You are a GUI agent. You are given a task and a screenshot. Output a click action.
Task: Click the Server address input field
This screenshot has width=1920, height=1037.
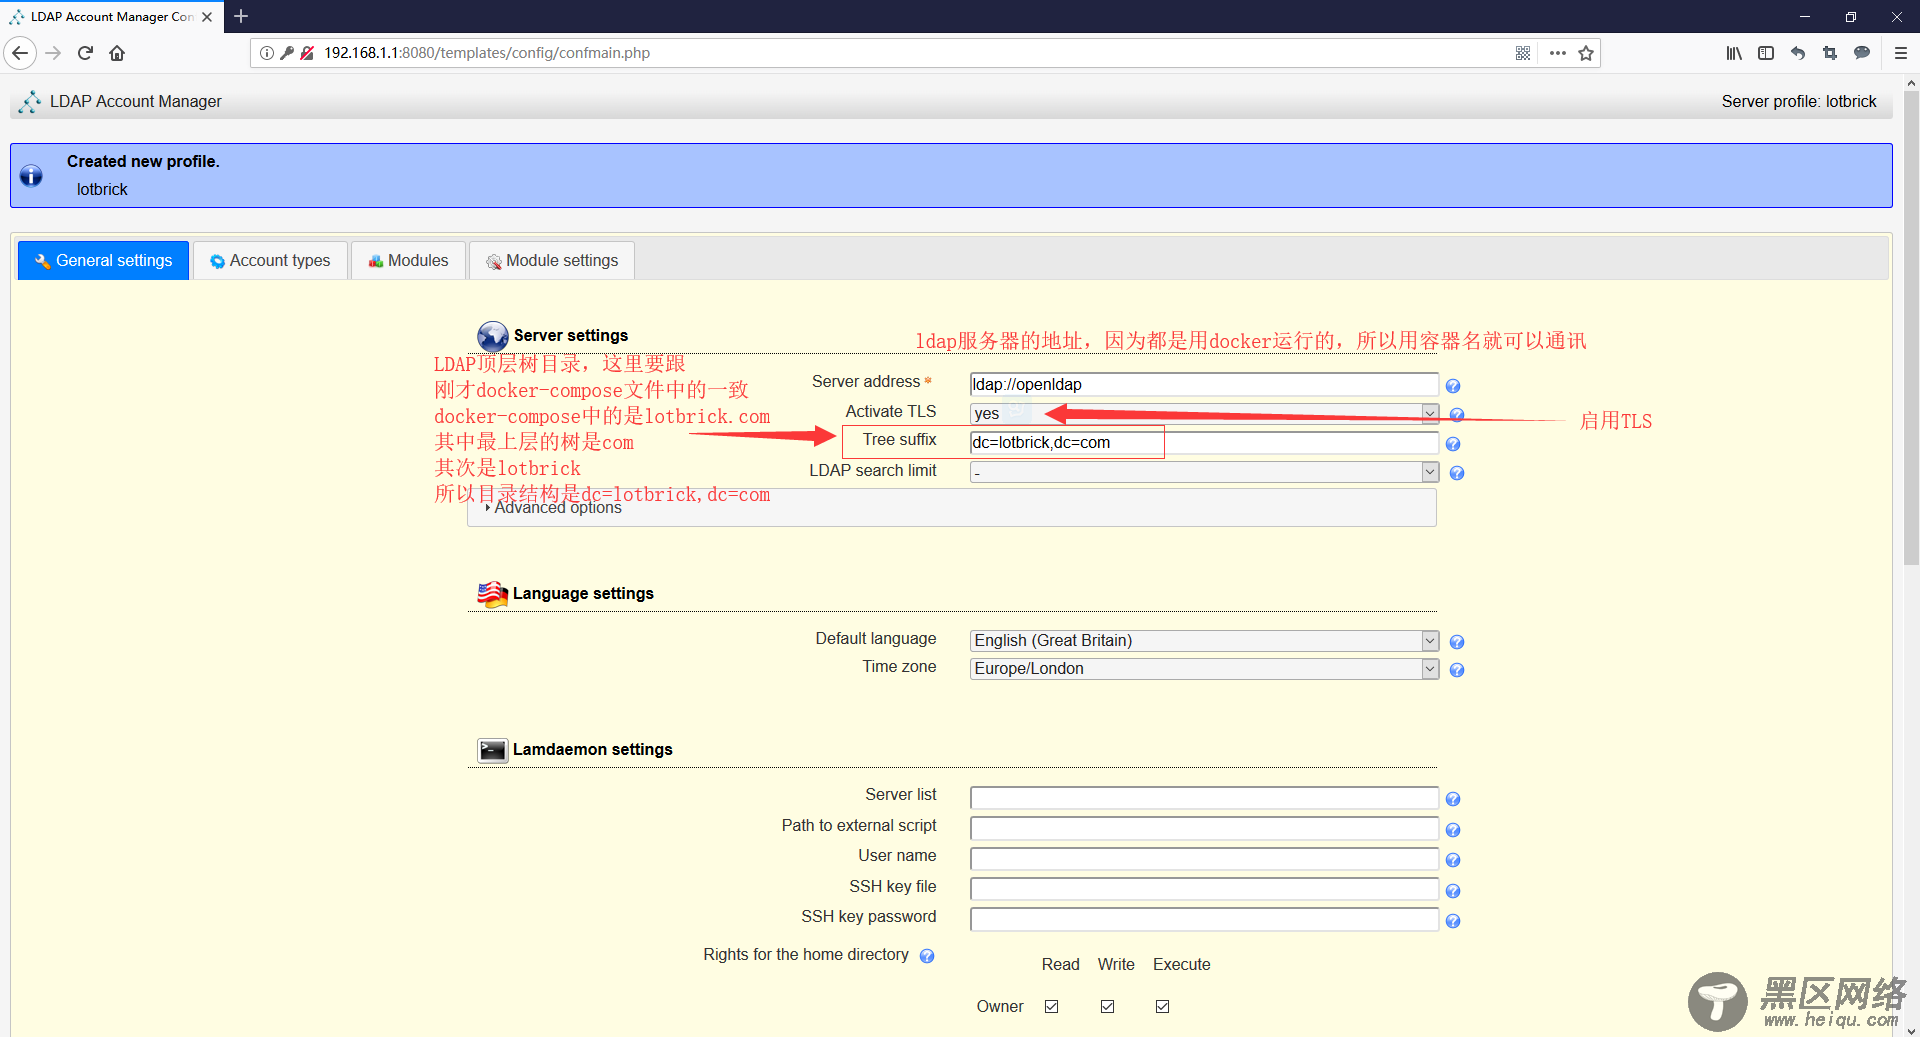tap(1204, 384)
